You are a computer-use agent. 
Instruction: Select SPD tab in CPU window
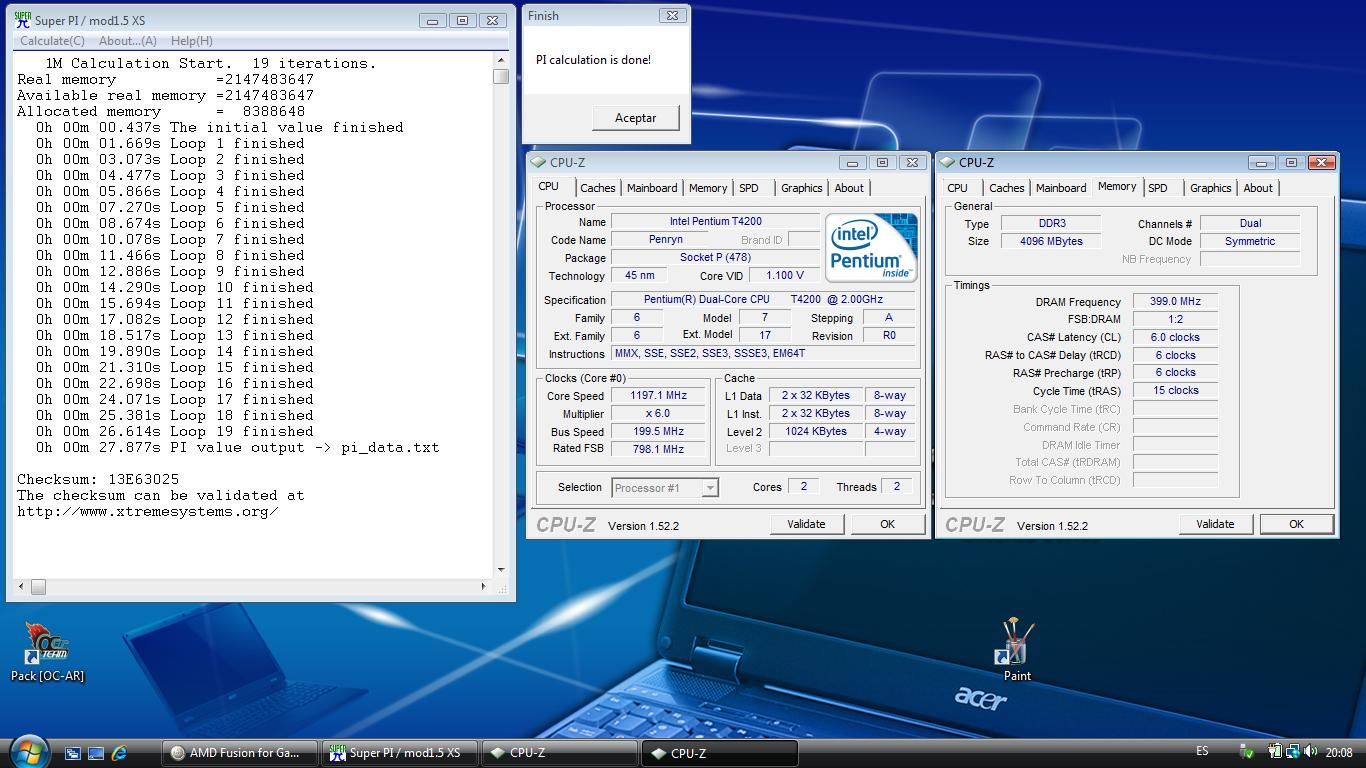(x=749, y=188)
